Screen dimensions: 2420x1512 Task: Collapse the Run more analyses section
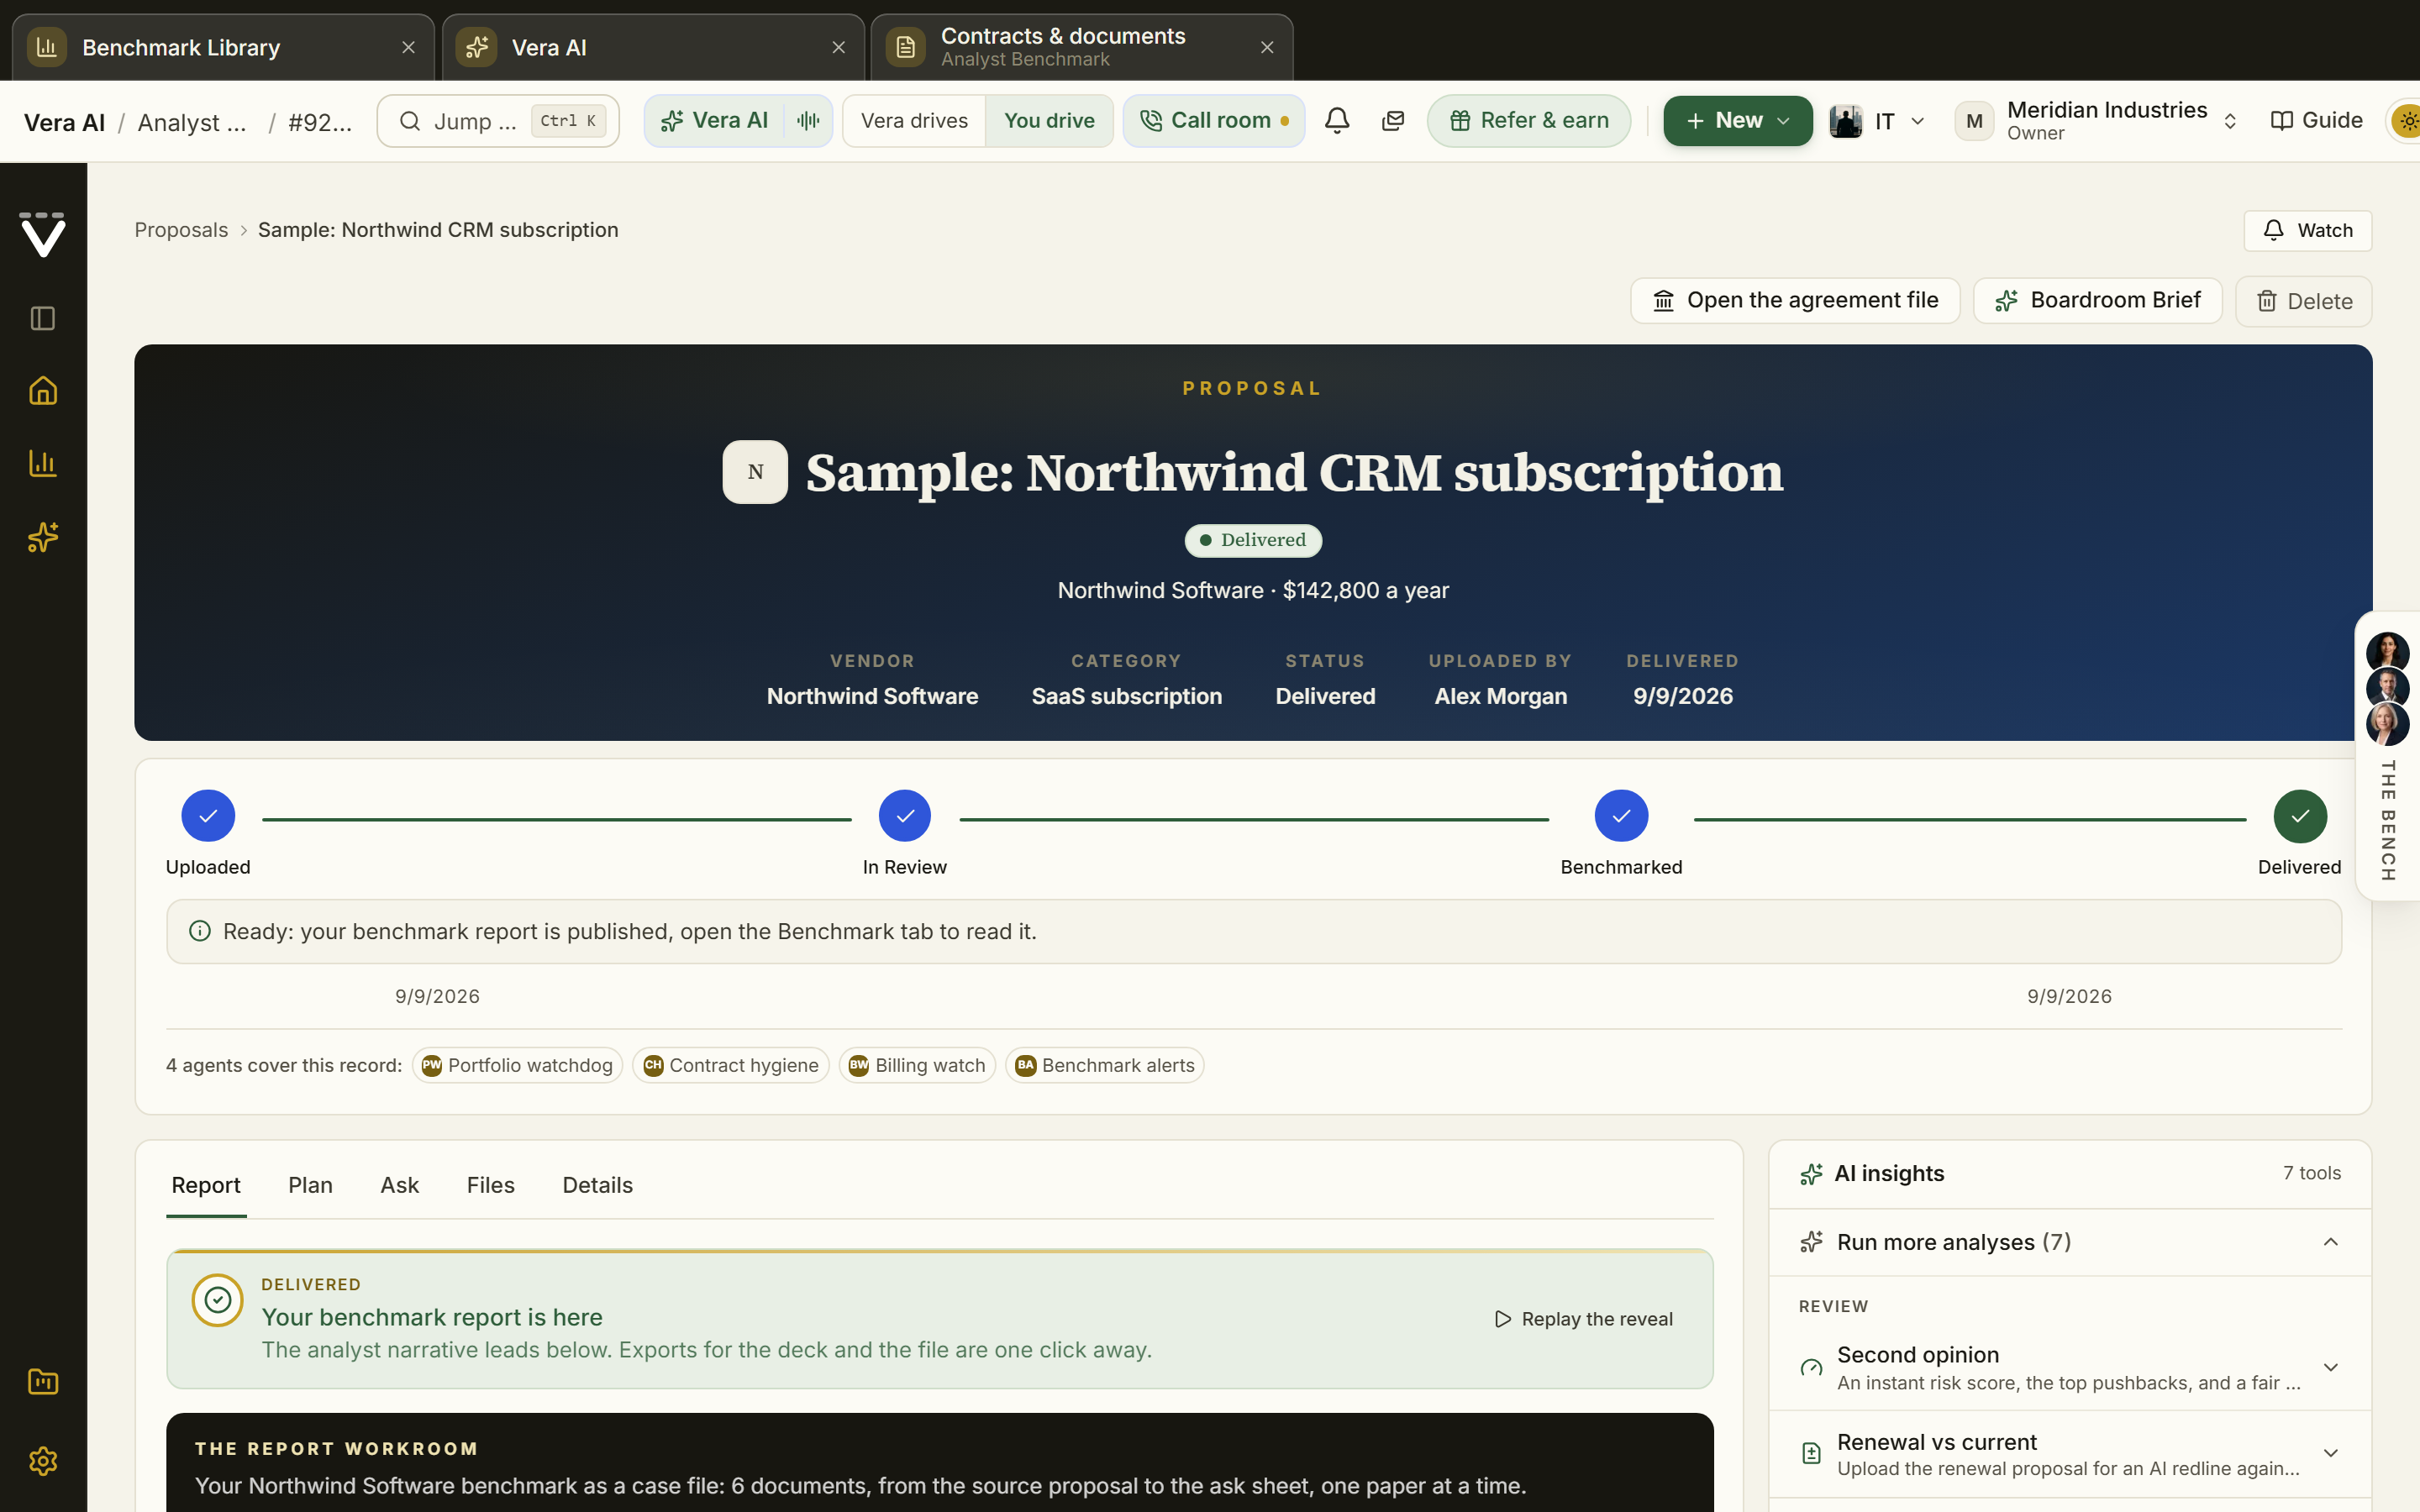coord(2070,1242)
